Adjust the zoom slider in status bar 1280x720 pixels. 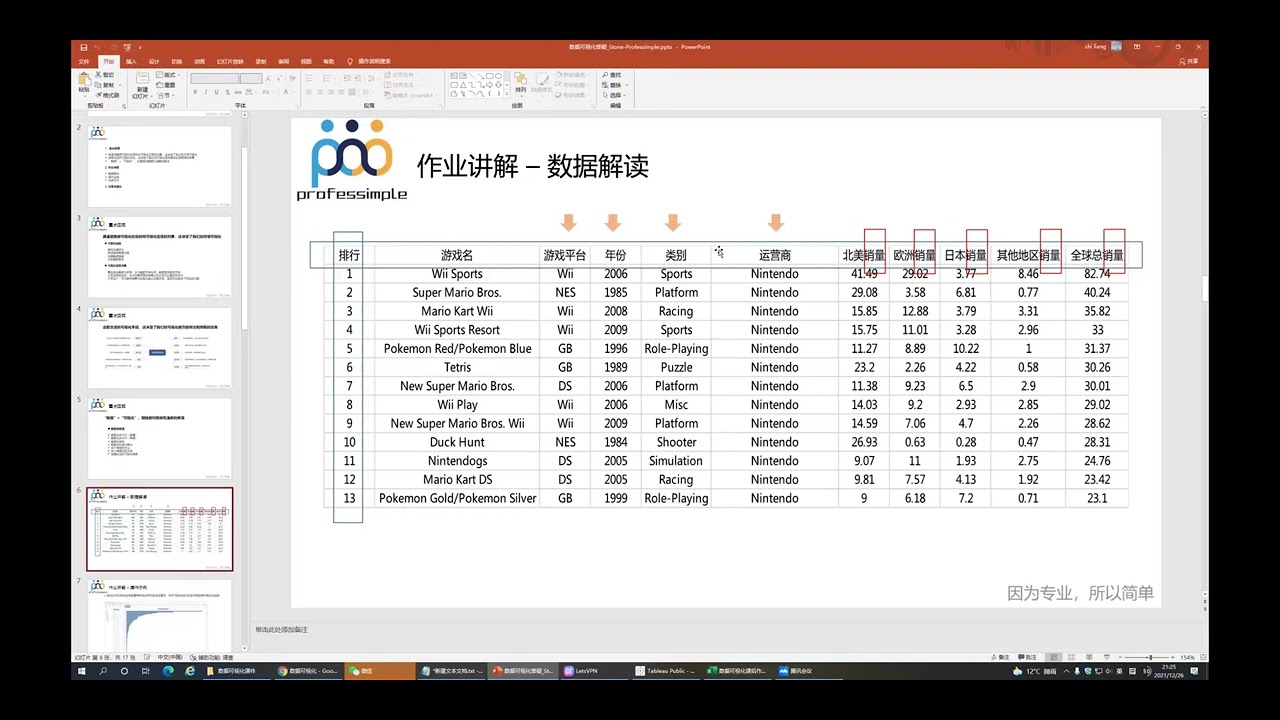coord(1151,657)
